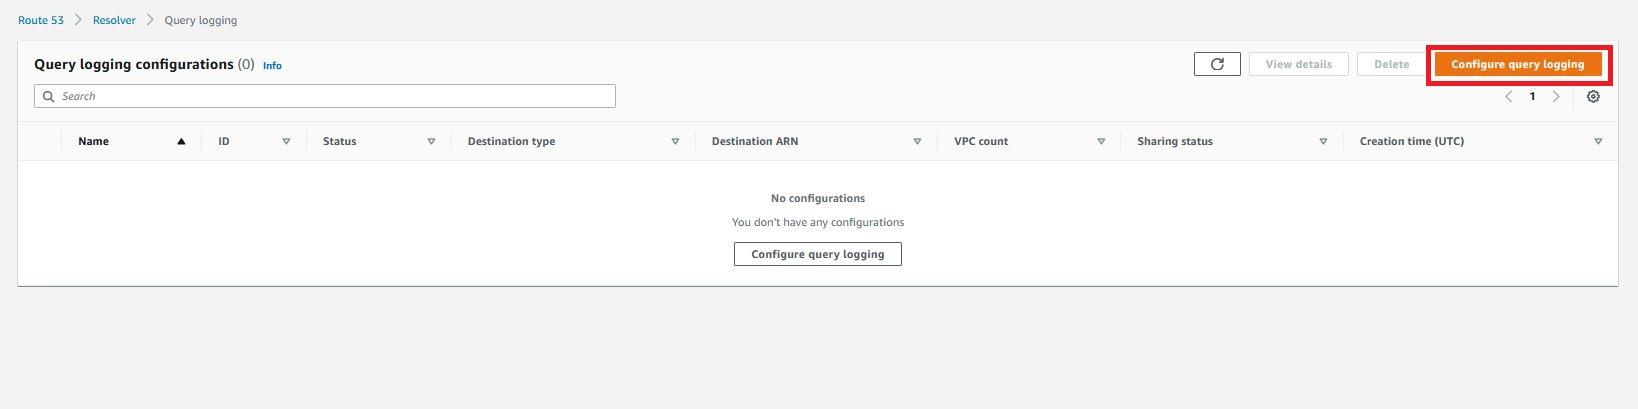Go to next page arrow

[x=1556, y=97]
